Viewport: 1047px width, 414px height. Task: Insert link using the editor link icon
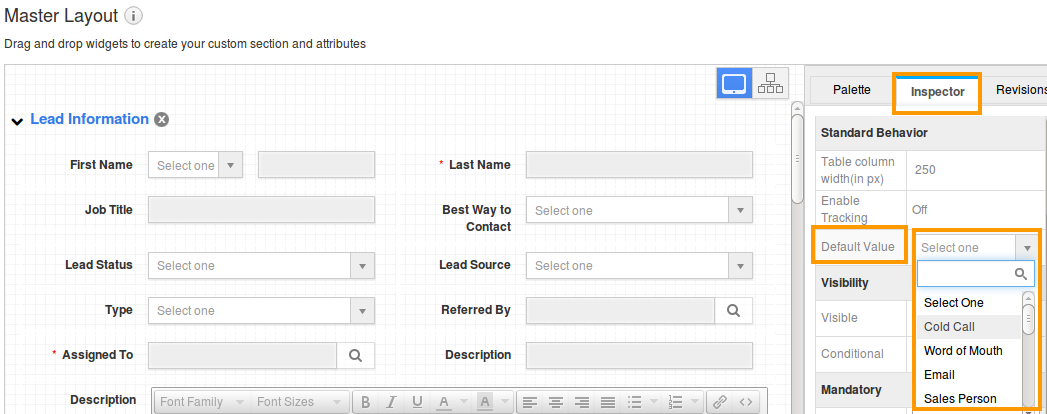[719, 402]
